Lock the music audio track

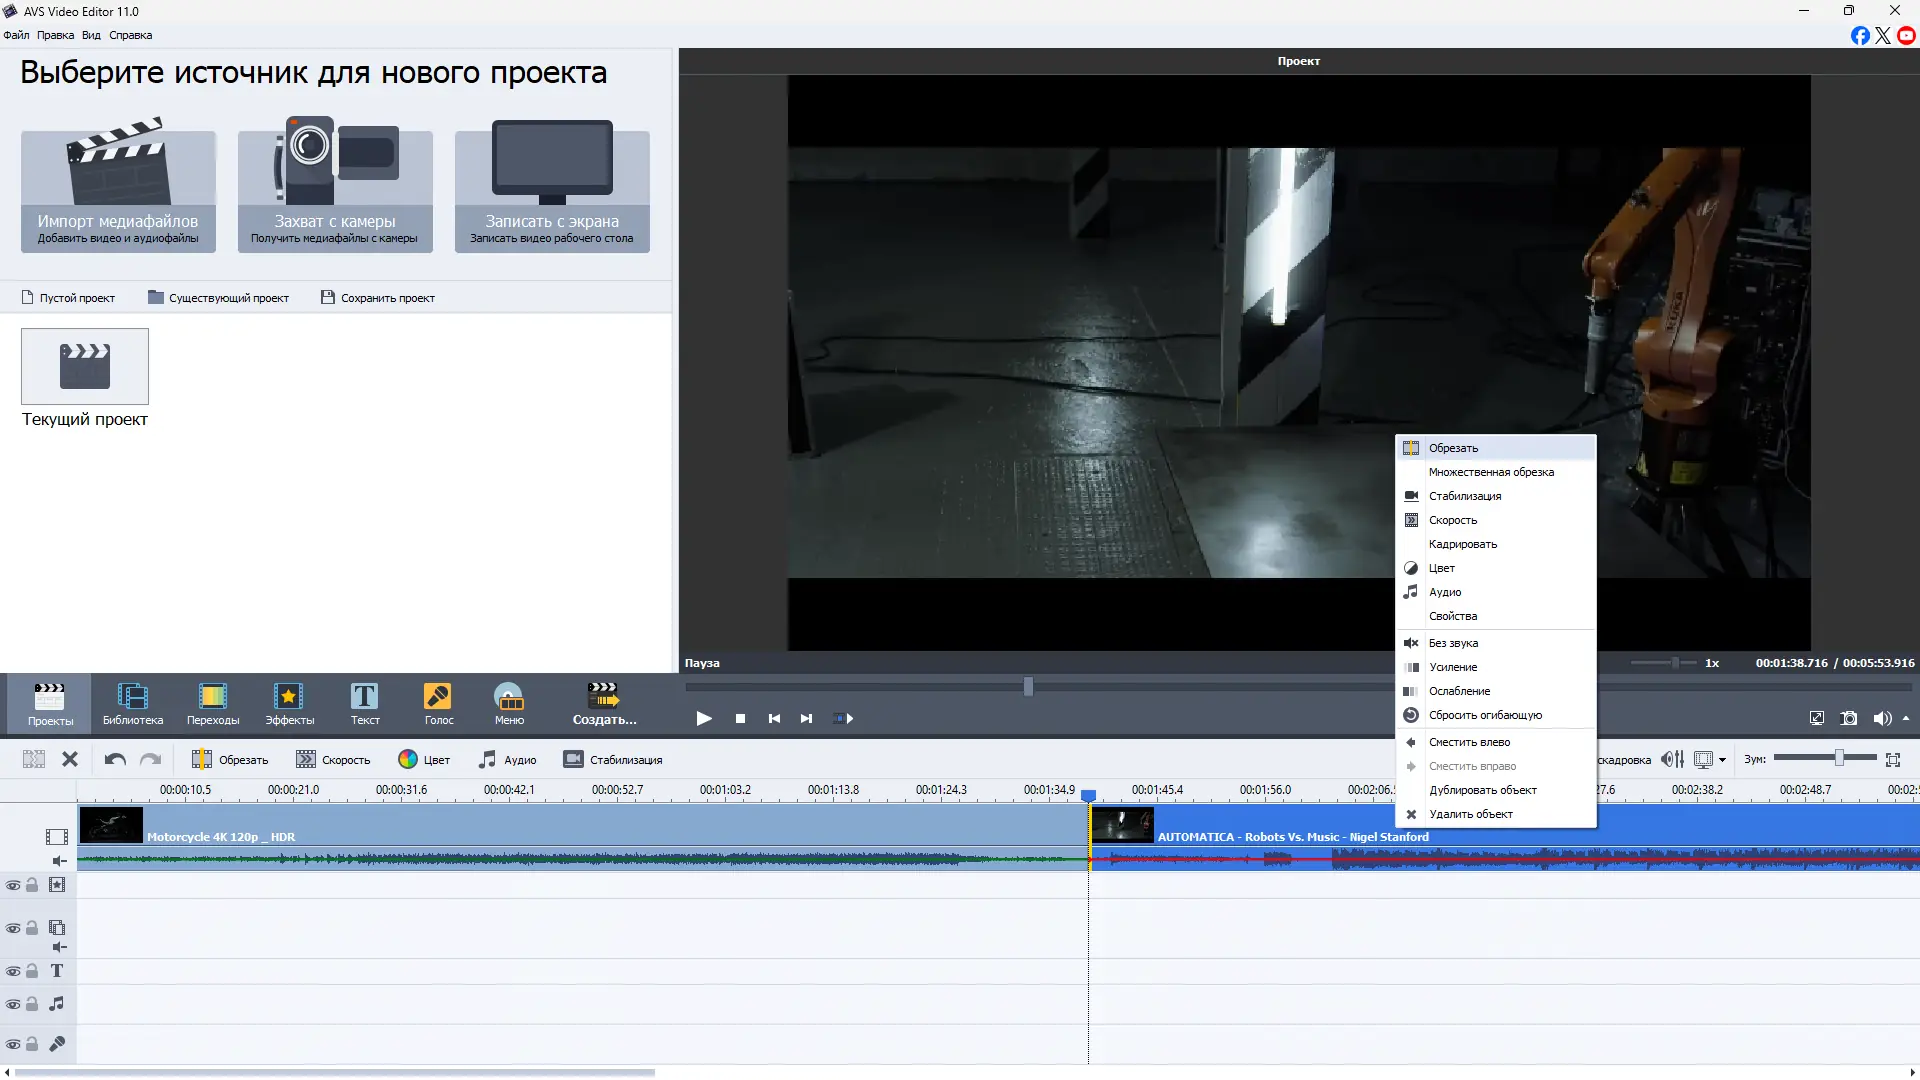32,1004
